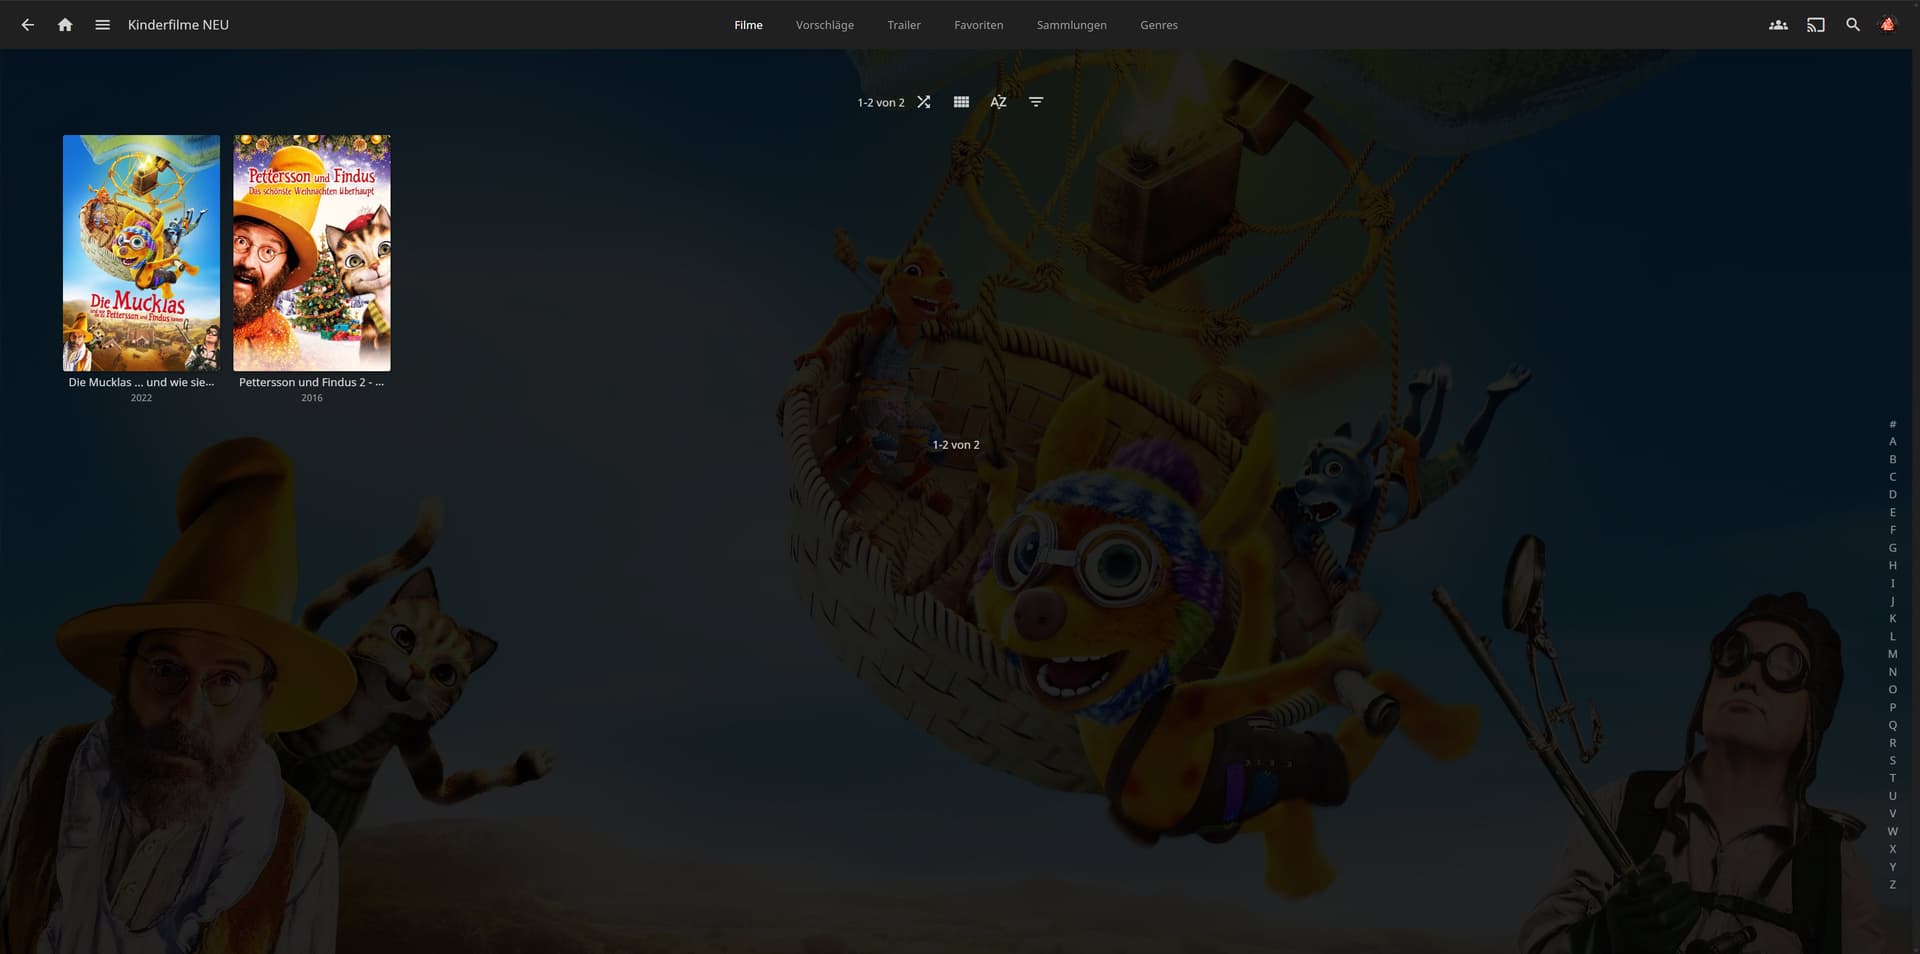Screen dimensions: 1920x954
Task: Shuffle the movies with shuffle icon
Action: (x=924, y=102)
